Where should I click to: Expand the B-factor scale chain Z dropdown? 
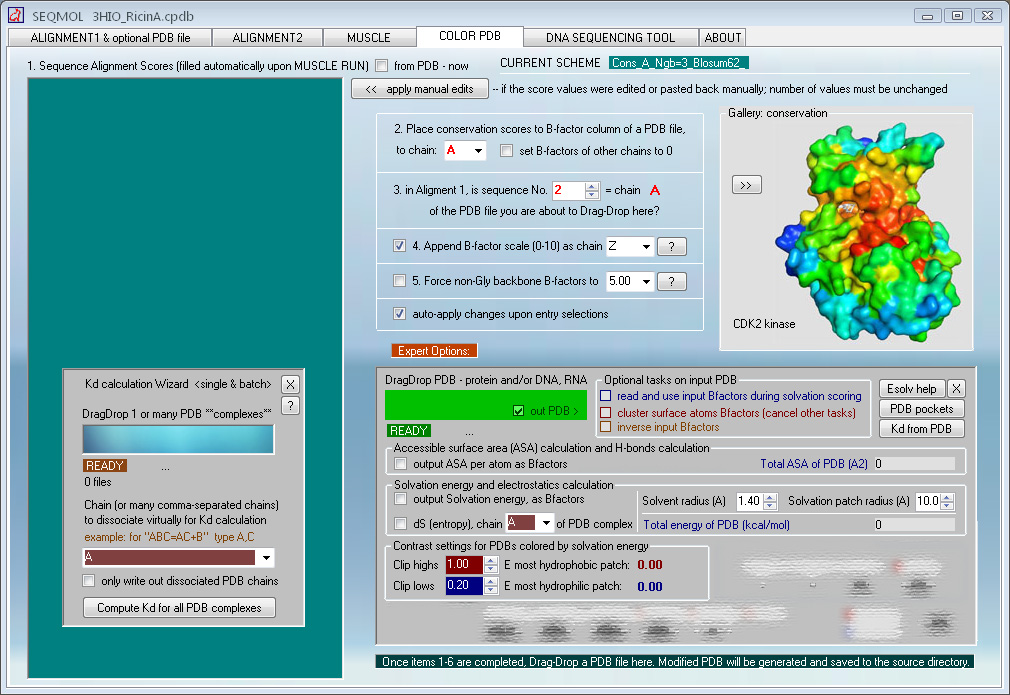click(x=645, y=246)
